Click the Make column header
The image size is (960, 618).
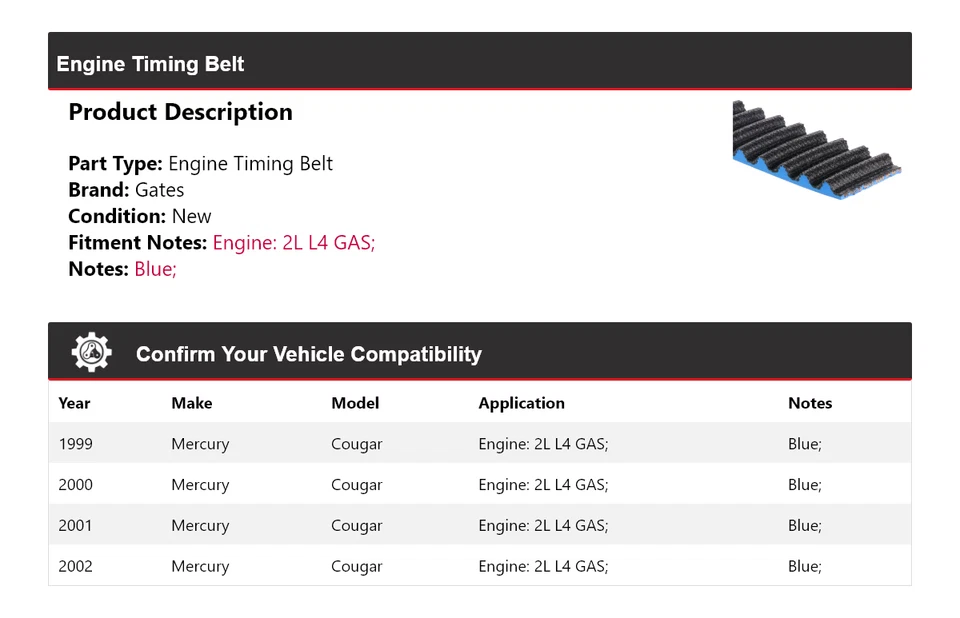pyautogui.click(x=192, y=403)
